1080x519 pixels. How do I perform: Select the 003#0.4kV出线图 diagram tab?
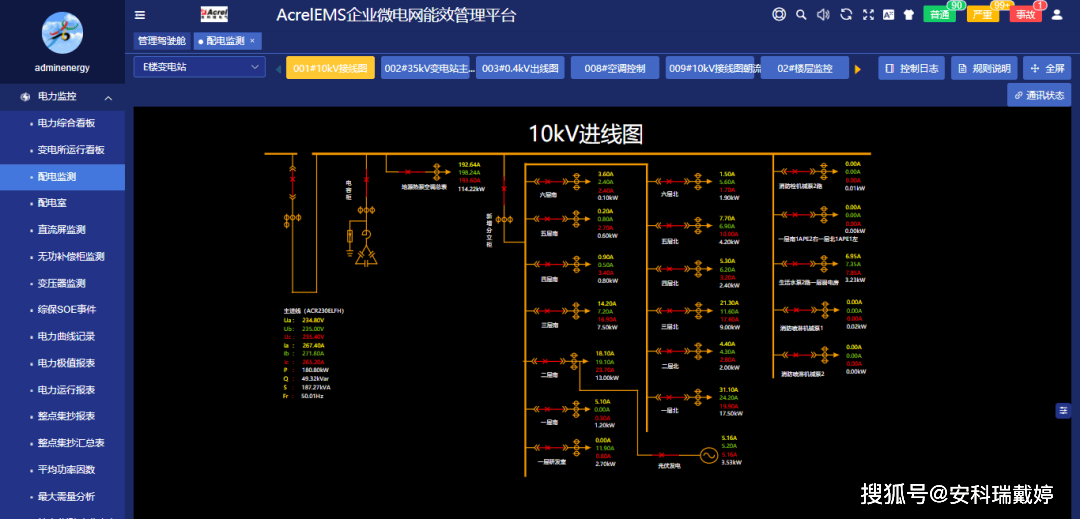(x=521, y=68)
